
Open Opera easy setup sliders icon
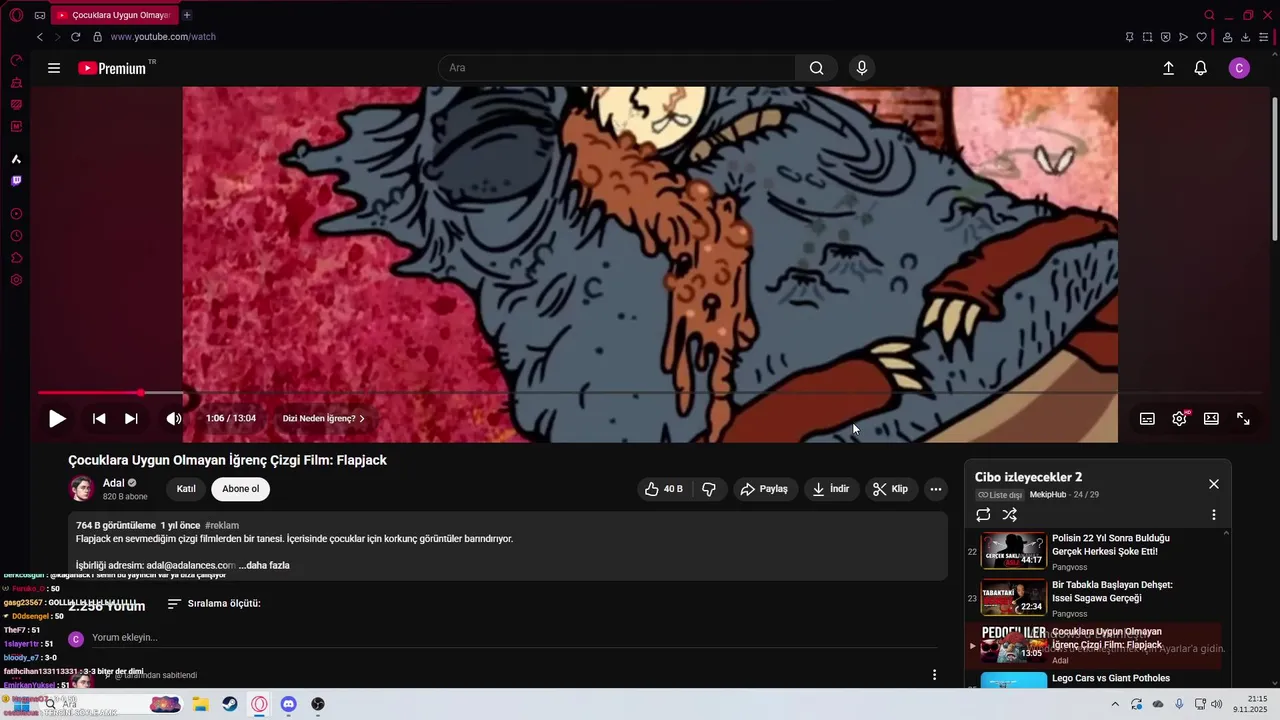pos(1263,37)
